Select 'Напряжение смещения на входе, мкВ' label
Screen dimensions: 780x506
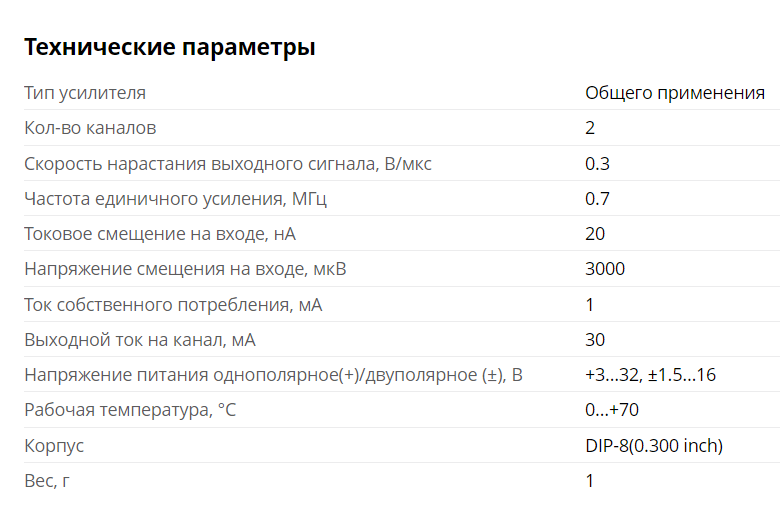click(185, 269)
